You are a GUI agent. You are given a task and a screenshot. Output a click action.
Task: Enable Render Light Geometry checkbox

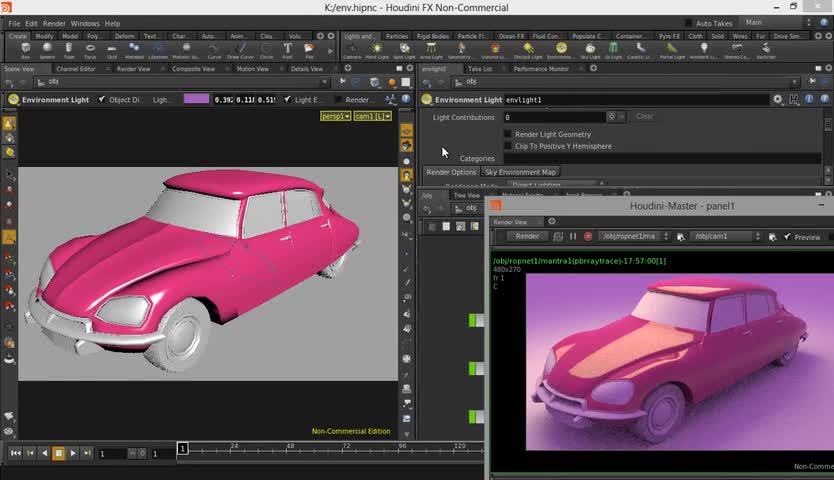(x=508, y=134)
